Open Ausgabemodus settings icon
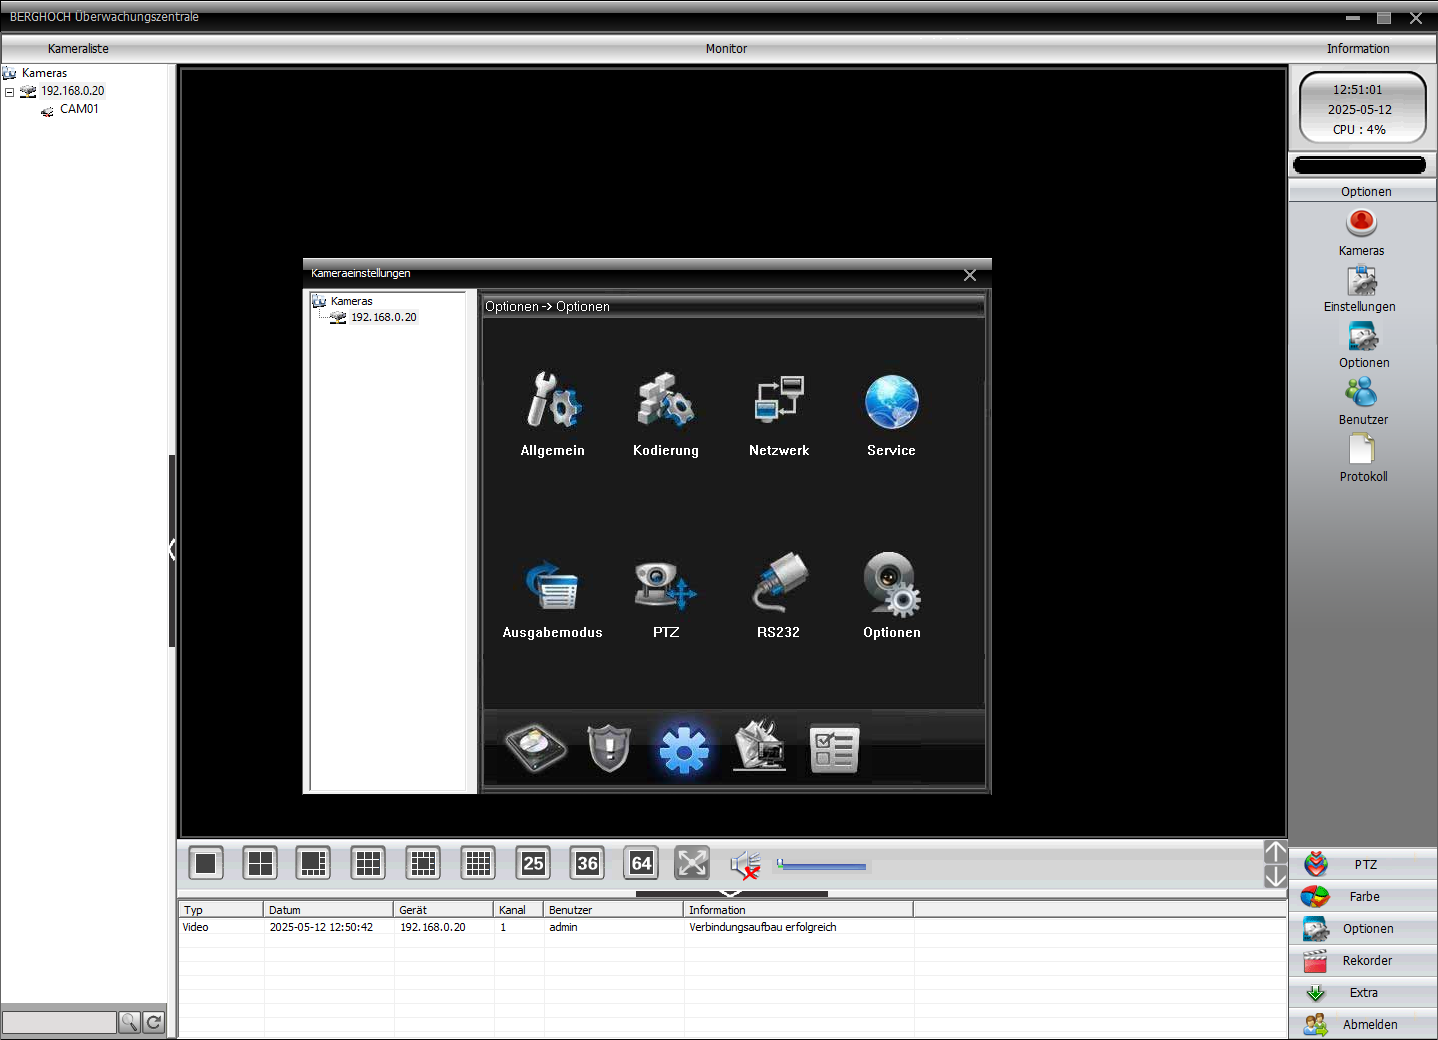The height and width of the screenshot is (1040, 1438). click(553, 584)
